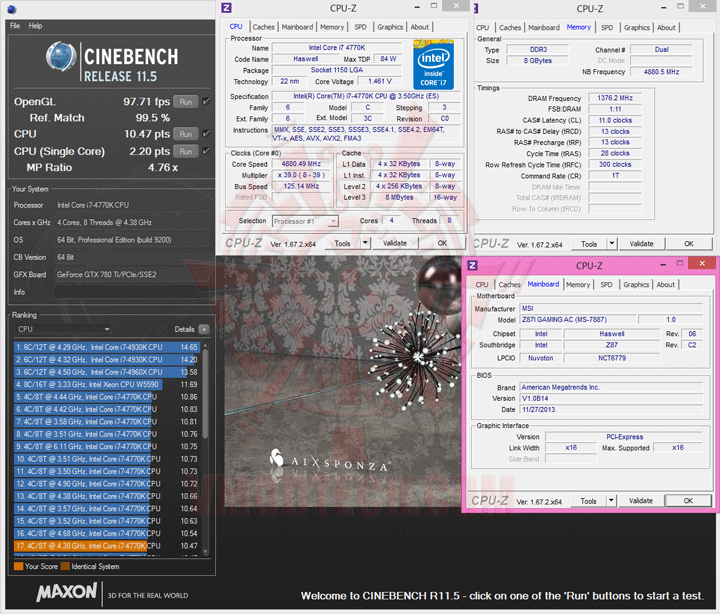Click OK in CPU-Z CPU window
The height and width of the screenshot is (614, 720).
(442, 243)
